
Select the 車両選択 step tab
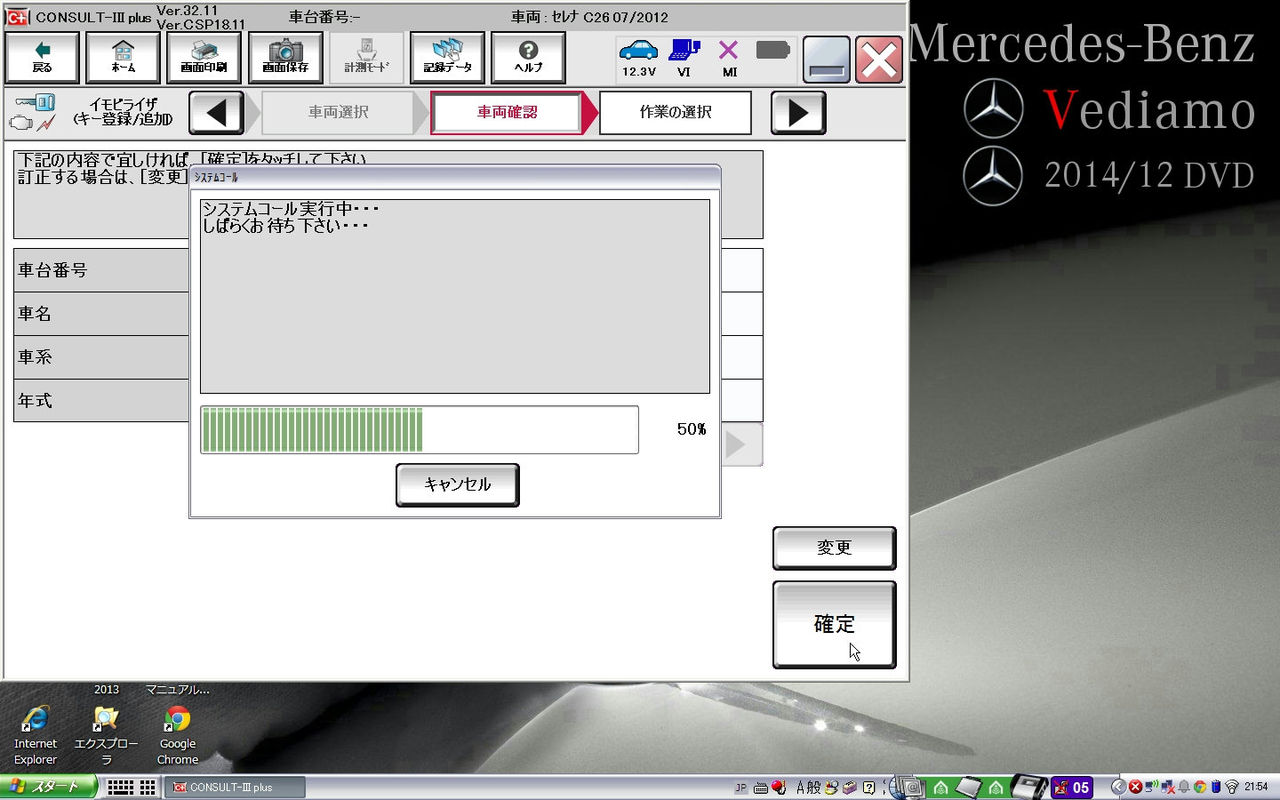coord(338,112)
